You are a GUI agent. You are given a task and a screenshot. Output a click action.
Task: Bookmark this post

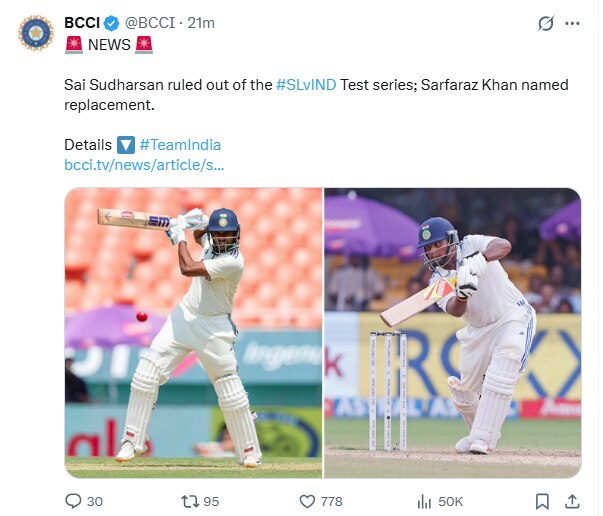point(542,501)
